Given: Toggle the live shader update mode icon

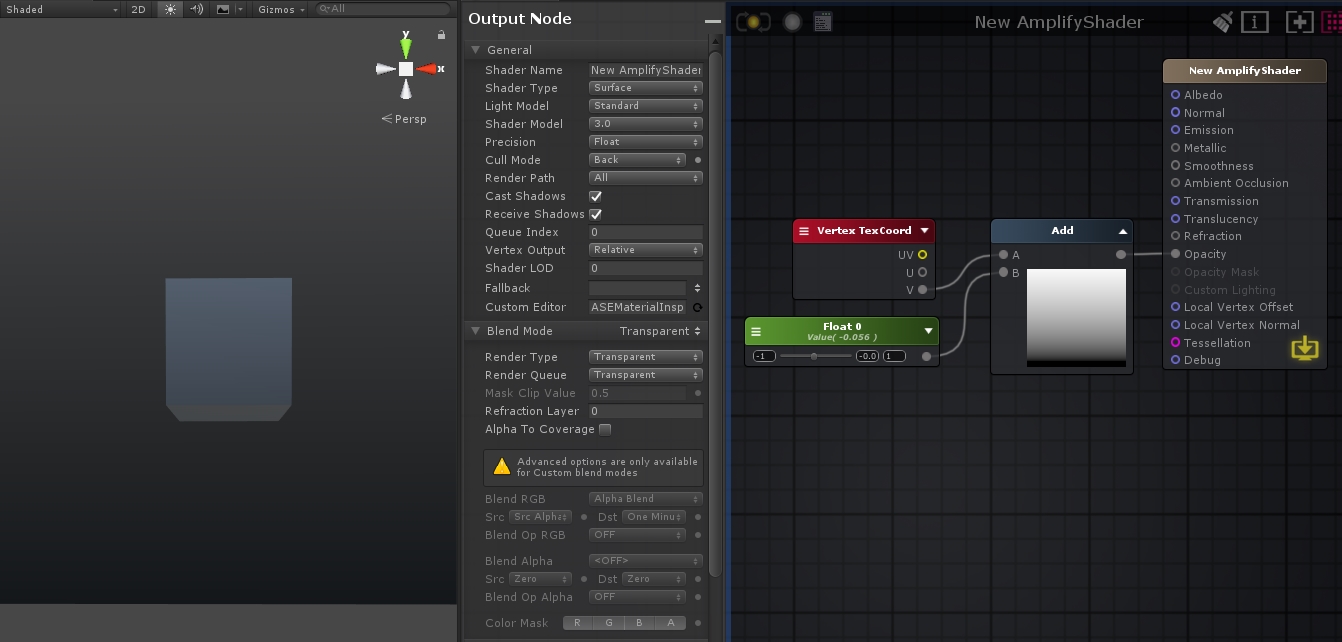Looking at the screenshot, I should (753, 21).
